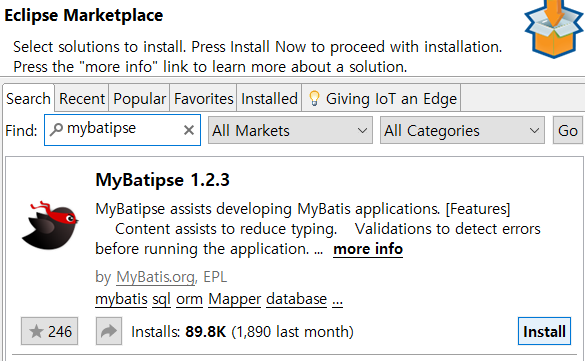Click the lightbulb icon on IoT tab
This screenshot has width=585, height=361.
tap(314, 98)
